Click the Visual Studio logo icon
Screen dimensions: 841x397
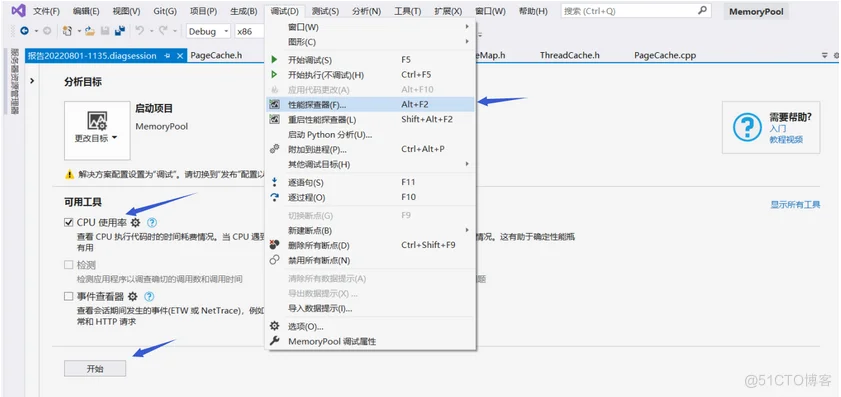tap(18, 11)
